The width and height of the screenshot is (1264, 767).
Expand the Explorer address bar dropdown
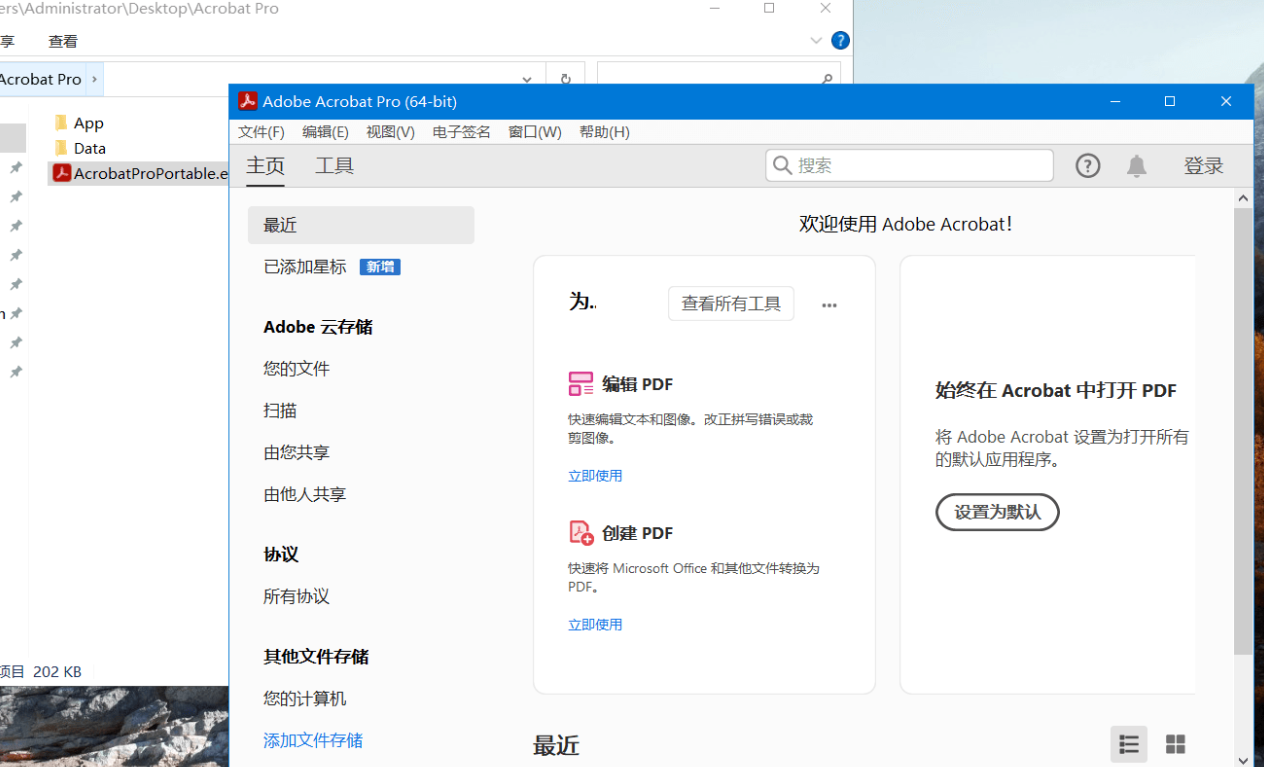[x=527, y=79]
